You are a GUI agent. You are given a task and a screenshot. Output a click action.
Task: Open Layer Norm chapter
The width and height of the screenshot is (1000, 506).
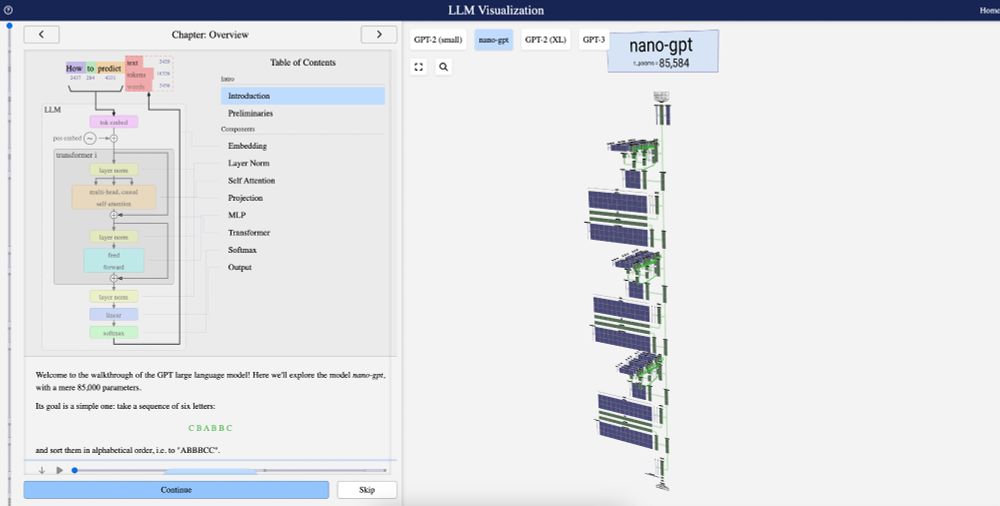pyautogui.click(x=249, y=163)
